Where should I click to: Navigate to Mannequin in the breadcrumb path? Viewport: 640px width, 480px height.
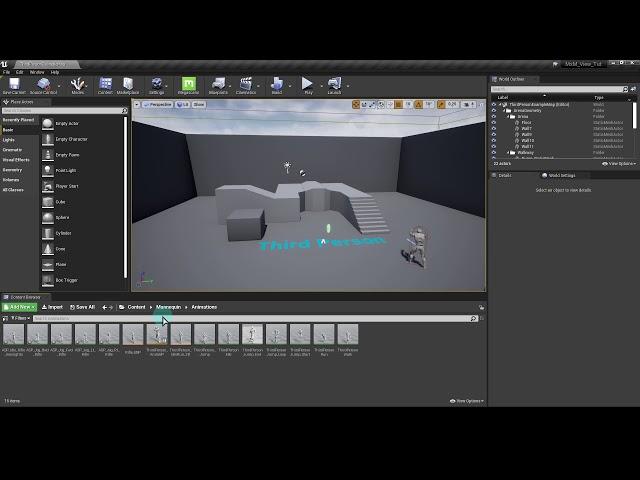[168, 307]
